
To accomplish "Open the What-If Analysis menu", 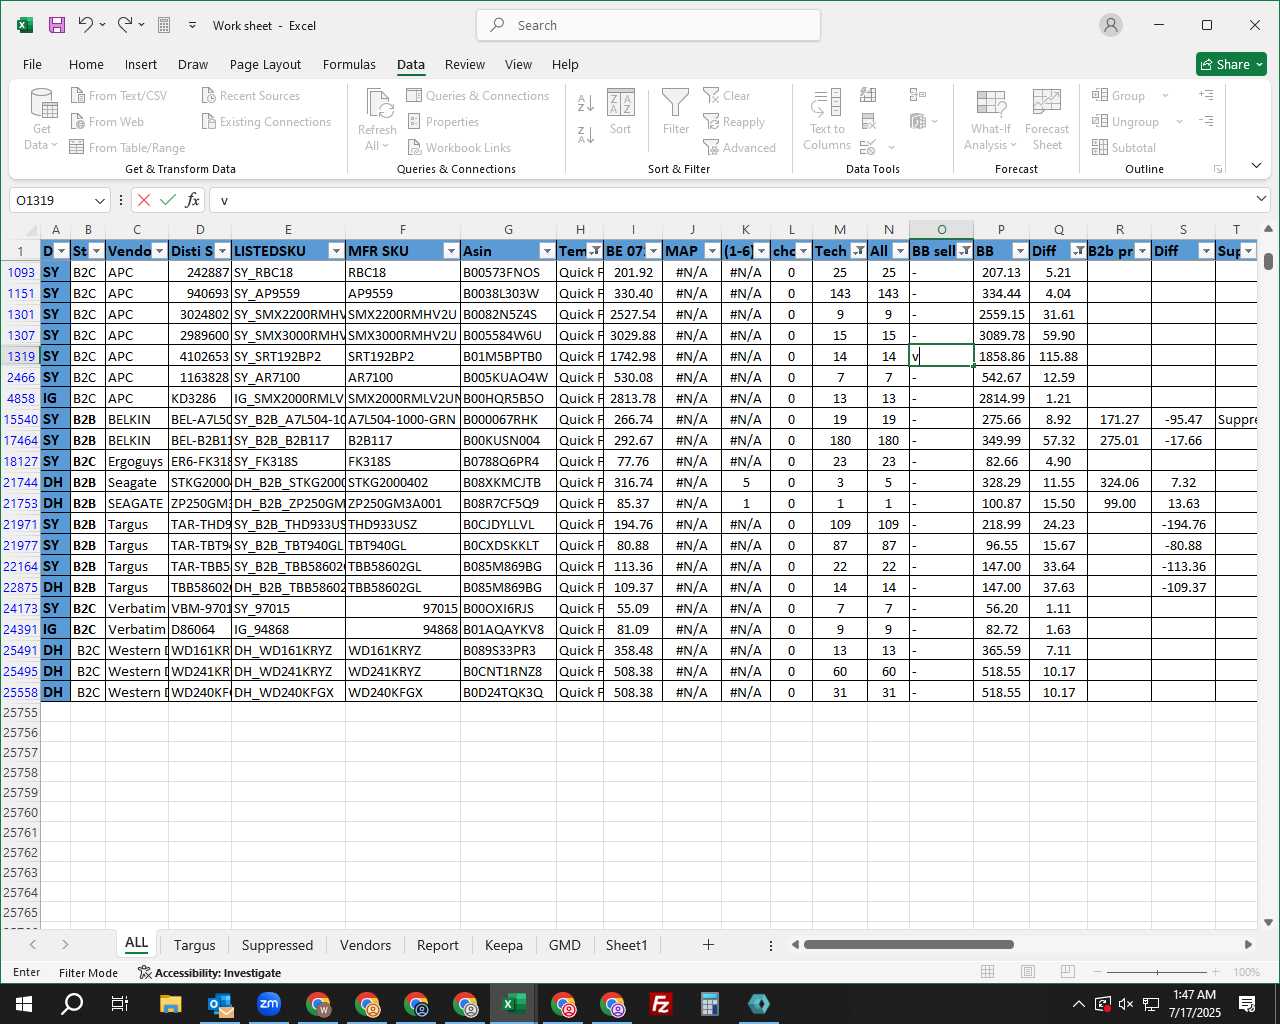I will click(990, 119).
